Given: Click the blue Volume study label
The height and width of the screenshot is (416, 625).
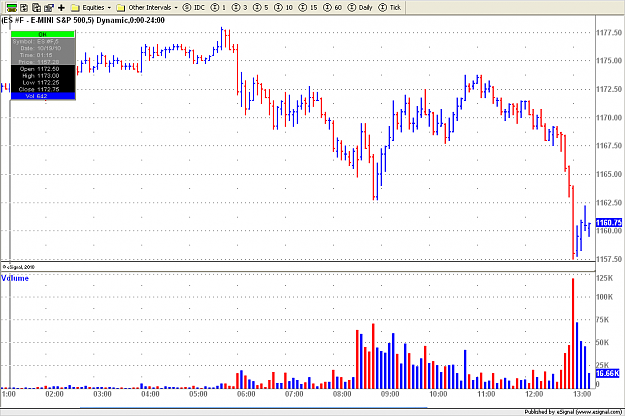Looking at the screenshot, I should 15,279.
